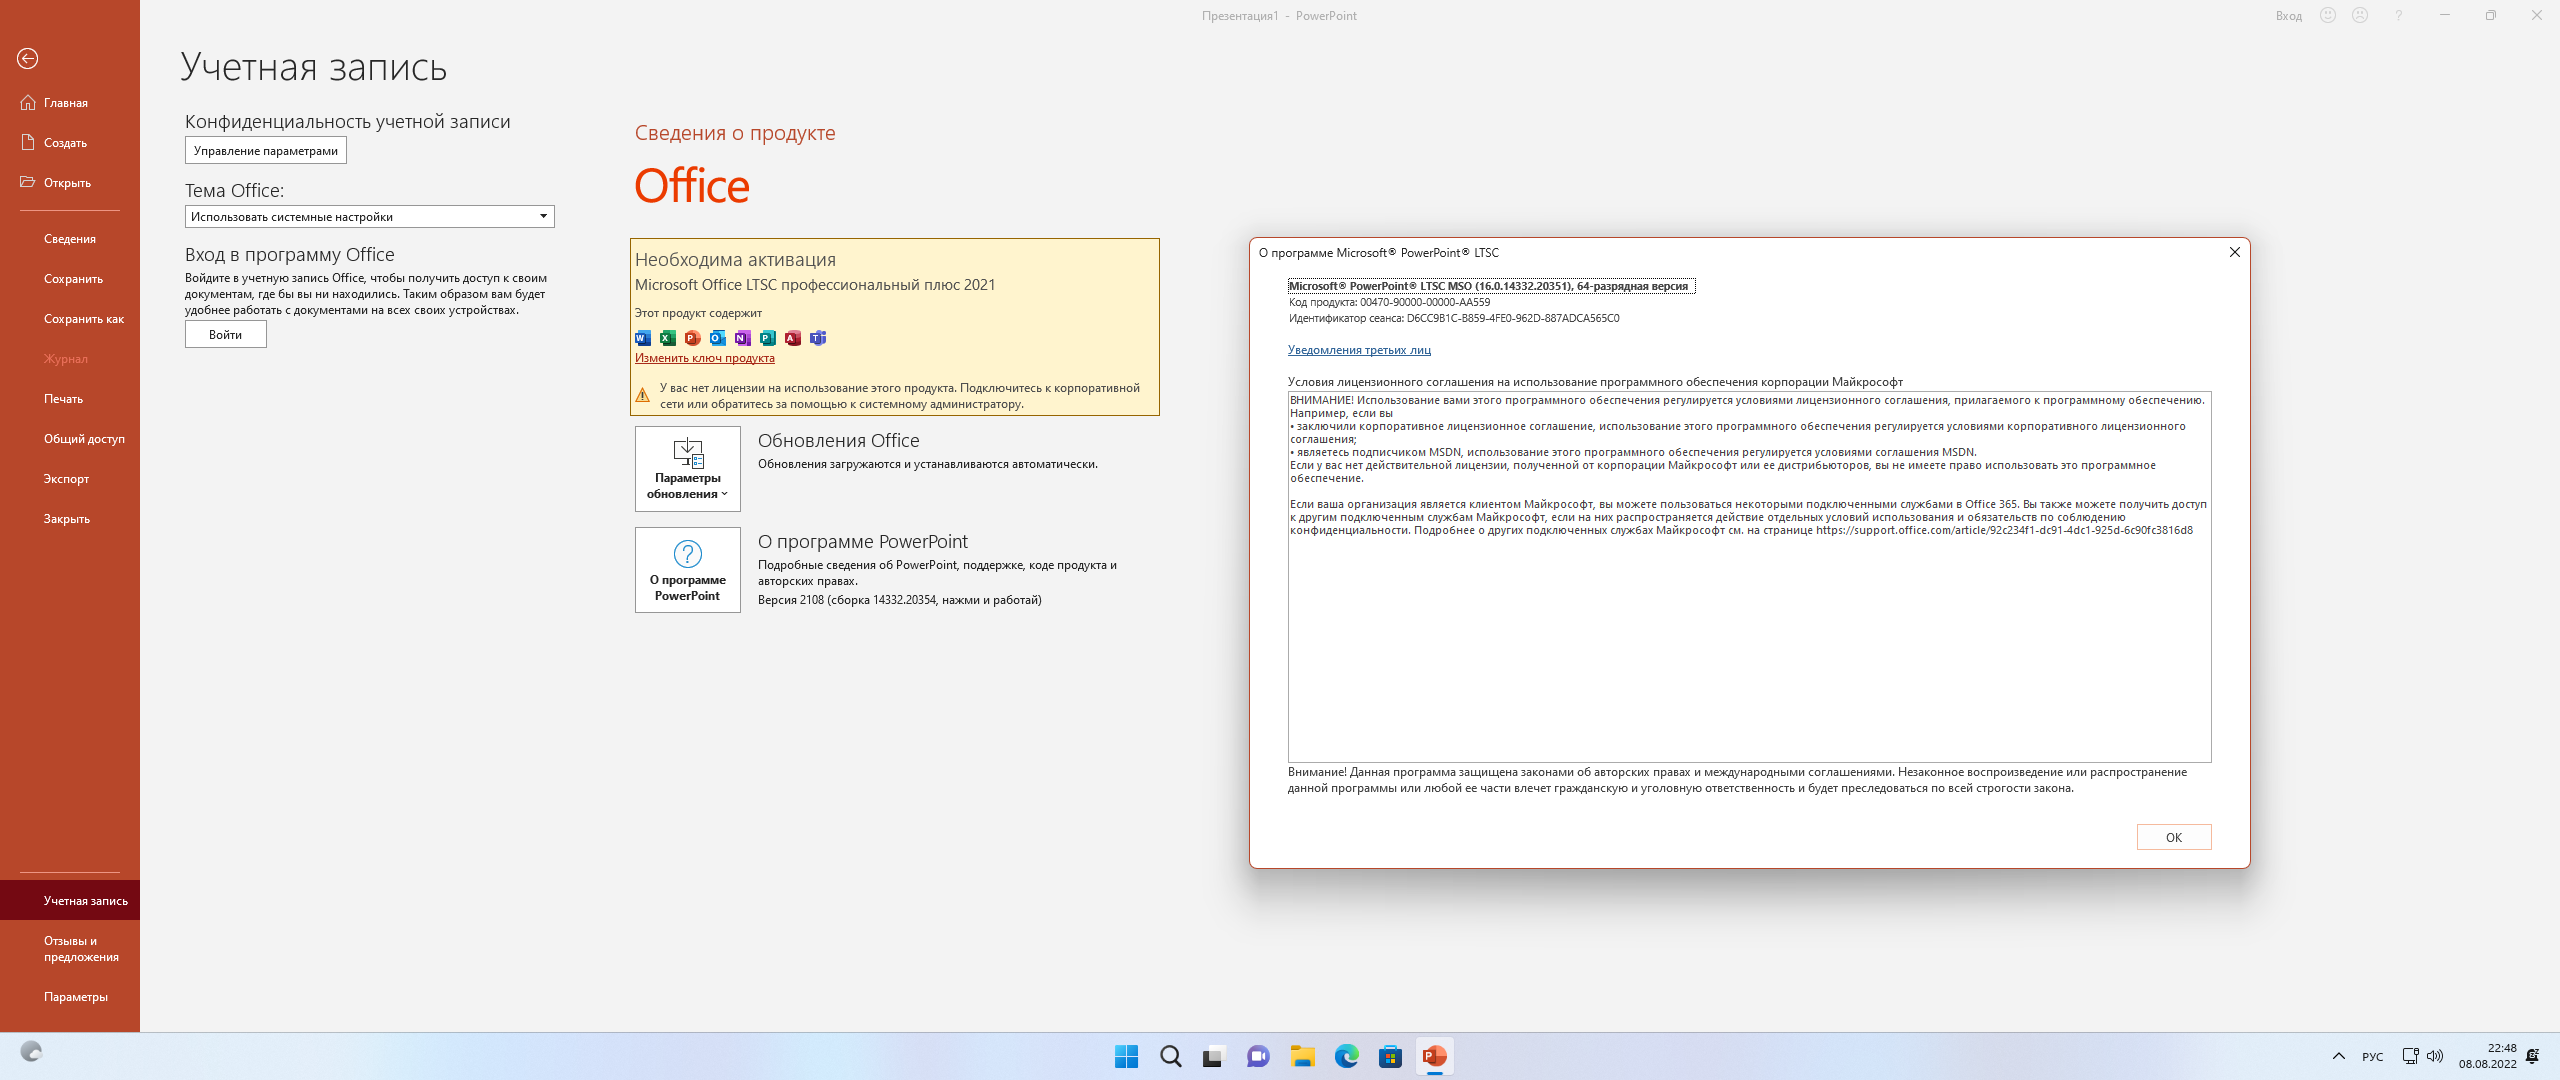Click the OneNote icon in product contents

743,338
